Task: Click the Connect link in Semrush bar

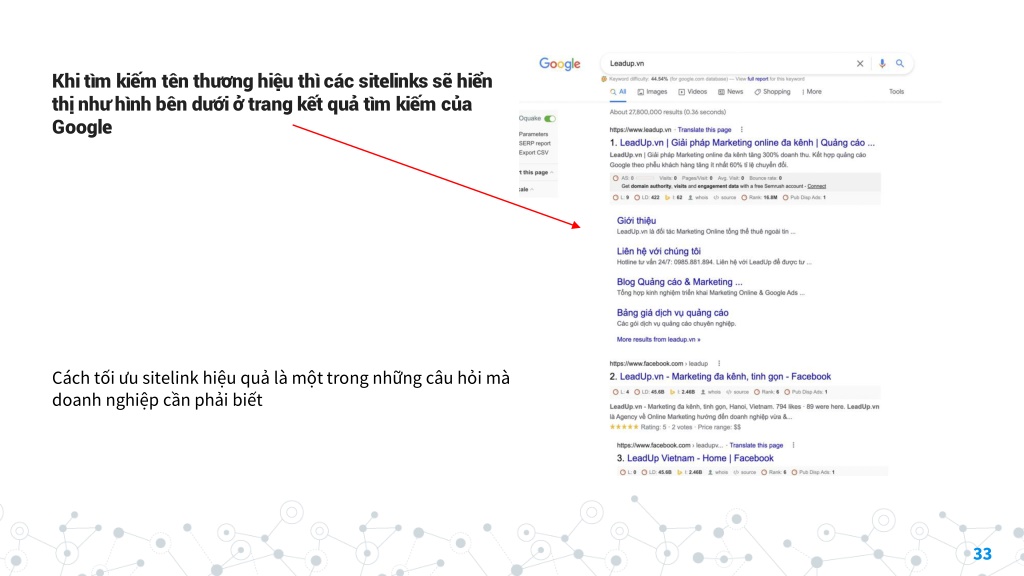Action: pos(816,186)
